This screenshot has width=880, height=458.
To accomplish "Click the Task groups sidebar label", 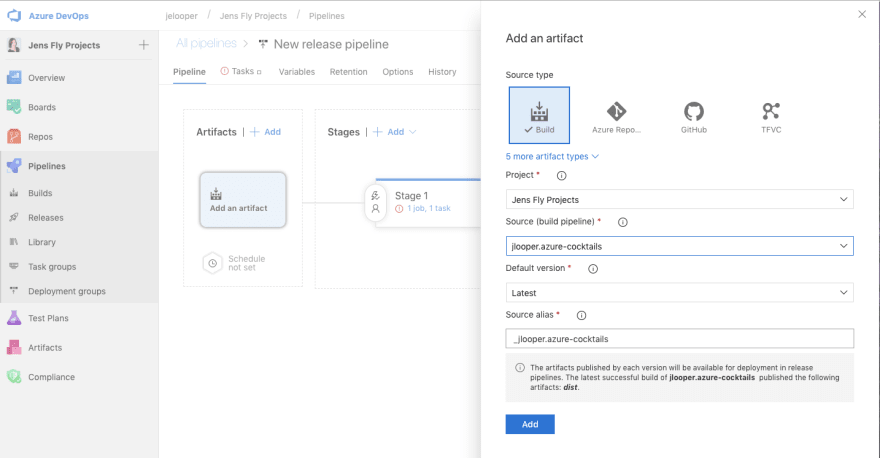I will [52, 267].
